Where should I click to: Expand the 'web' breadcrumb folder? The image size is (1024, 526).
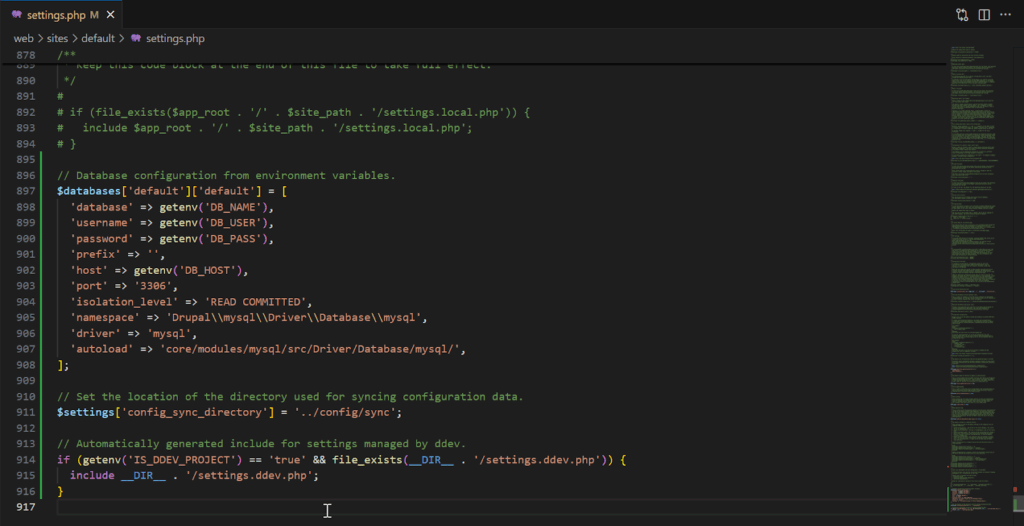coord(23,38)
